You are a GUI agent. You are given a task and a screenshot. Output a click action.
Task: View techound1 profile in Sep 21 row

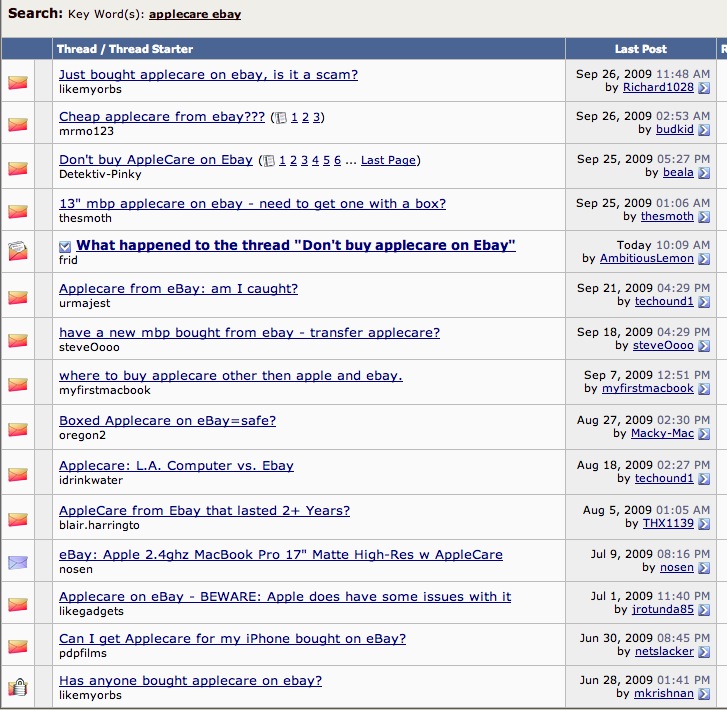[664, 301]
